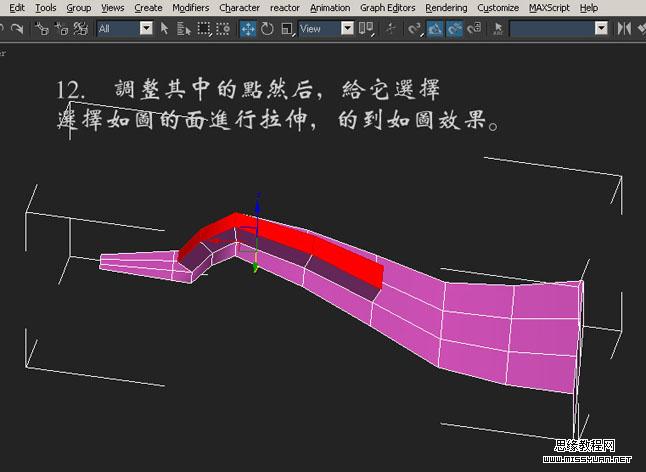The width and height of the screenshot is (646, 472).
Task: Open the Select by Name list icon
Action: [x=183, y=28]
